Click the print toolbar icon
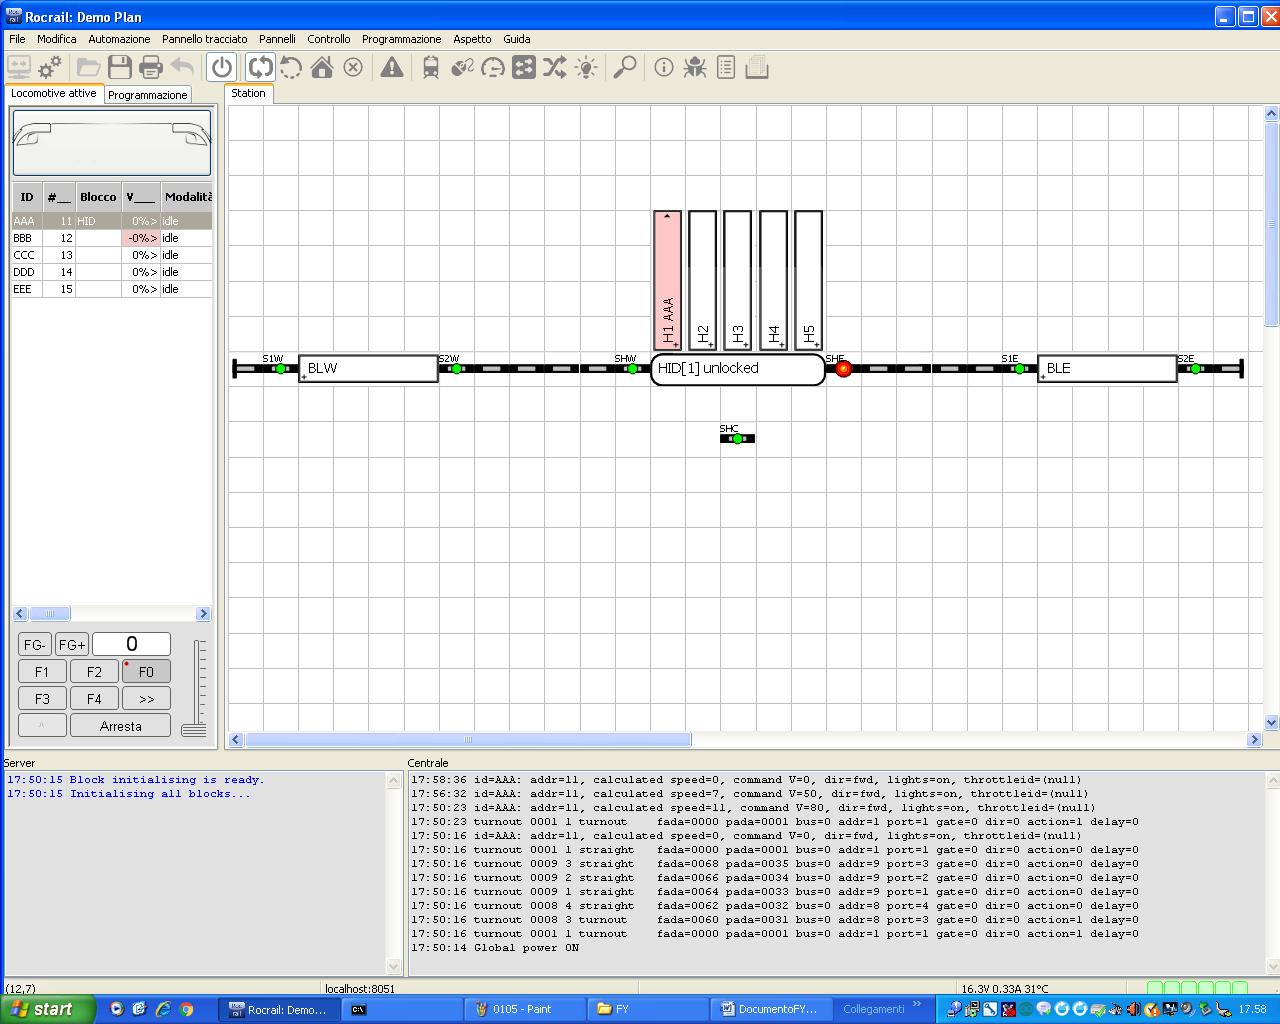The image size is (1280, 1024). point(151,67)
